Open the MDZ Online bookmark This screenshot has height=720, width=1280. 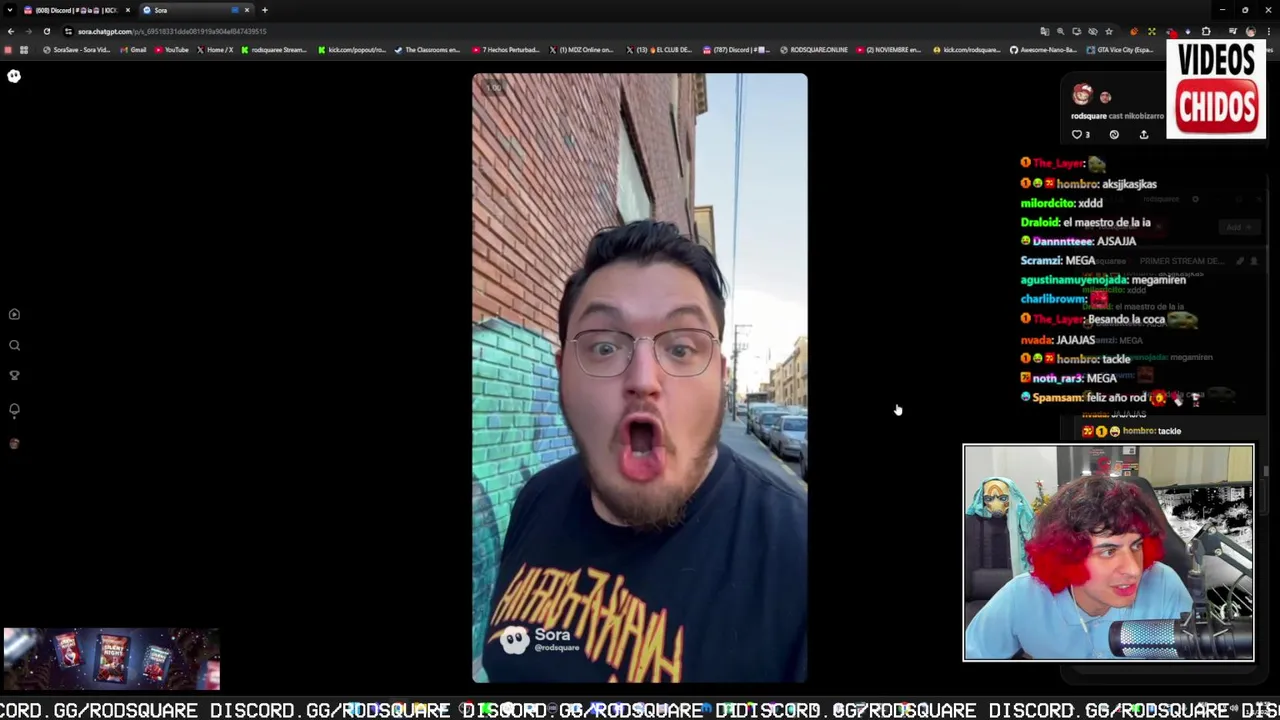point(581,50)
